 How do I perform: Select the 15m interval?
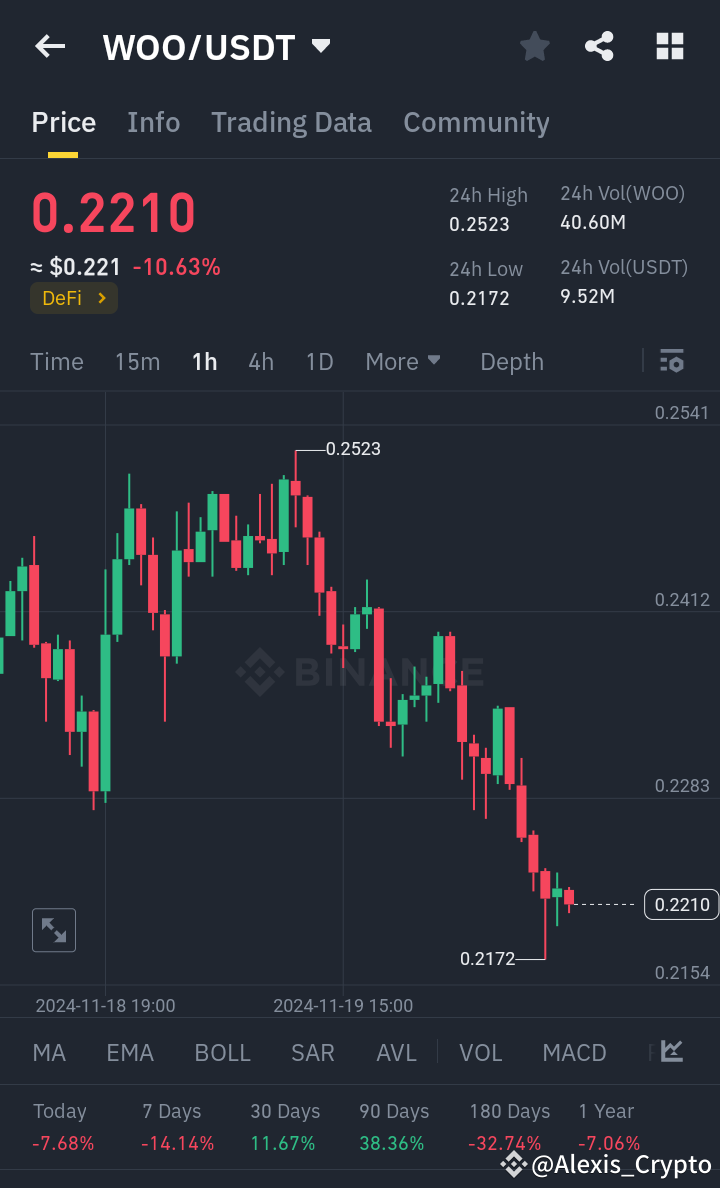click(x=137, y=361)
